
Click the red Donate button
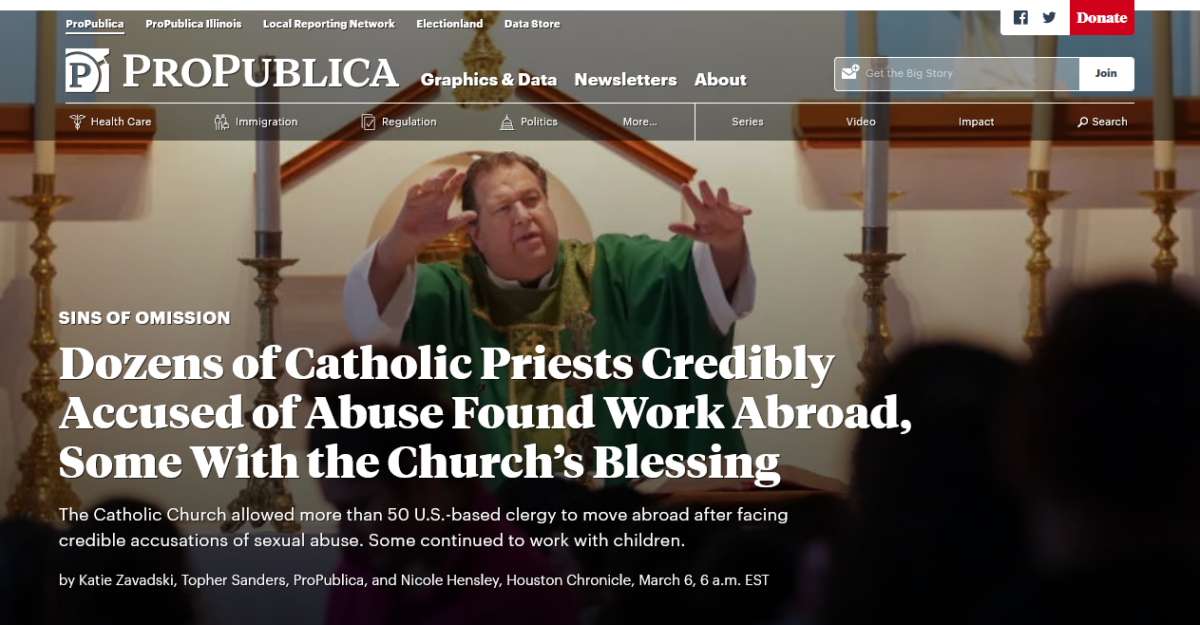pyautogui.click(x=1102, y=18)
